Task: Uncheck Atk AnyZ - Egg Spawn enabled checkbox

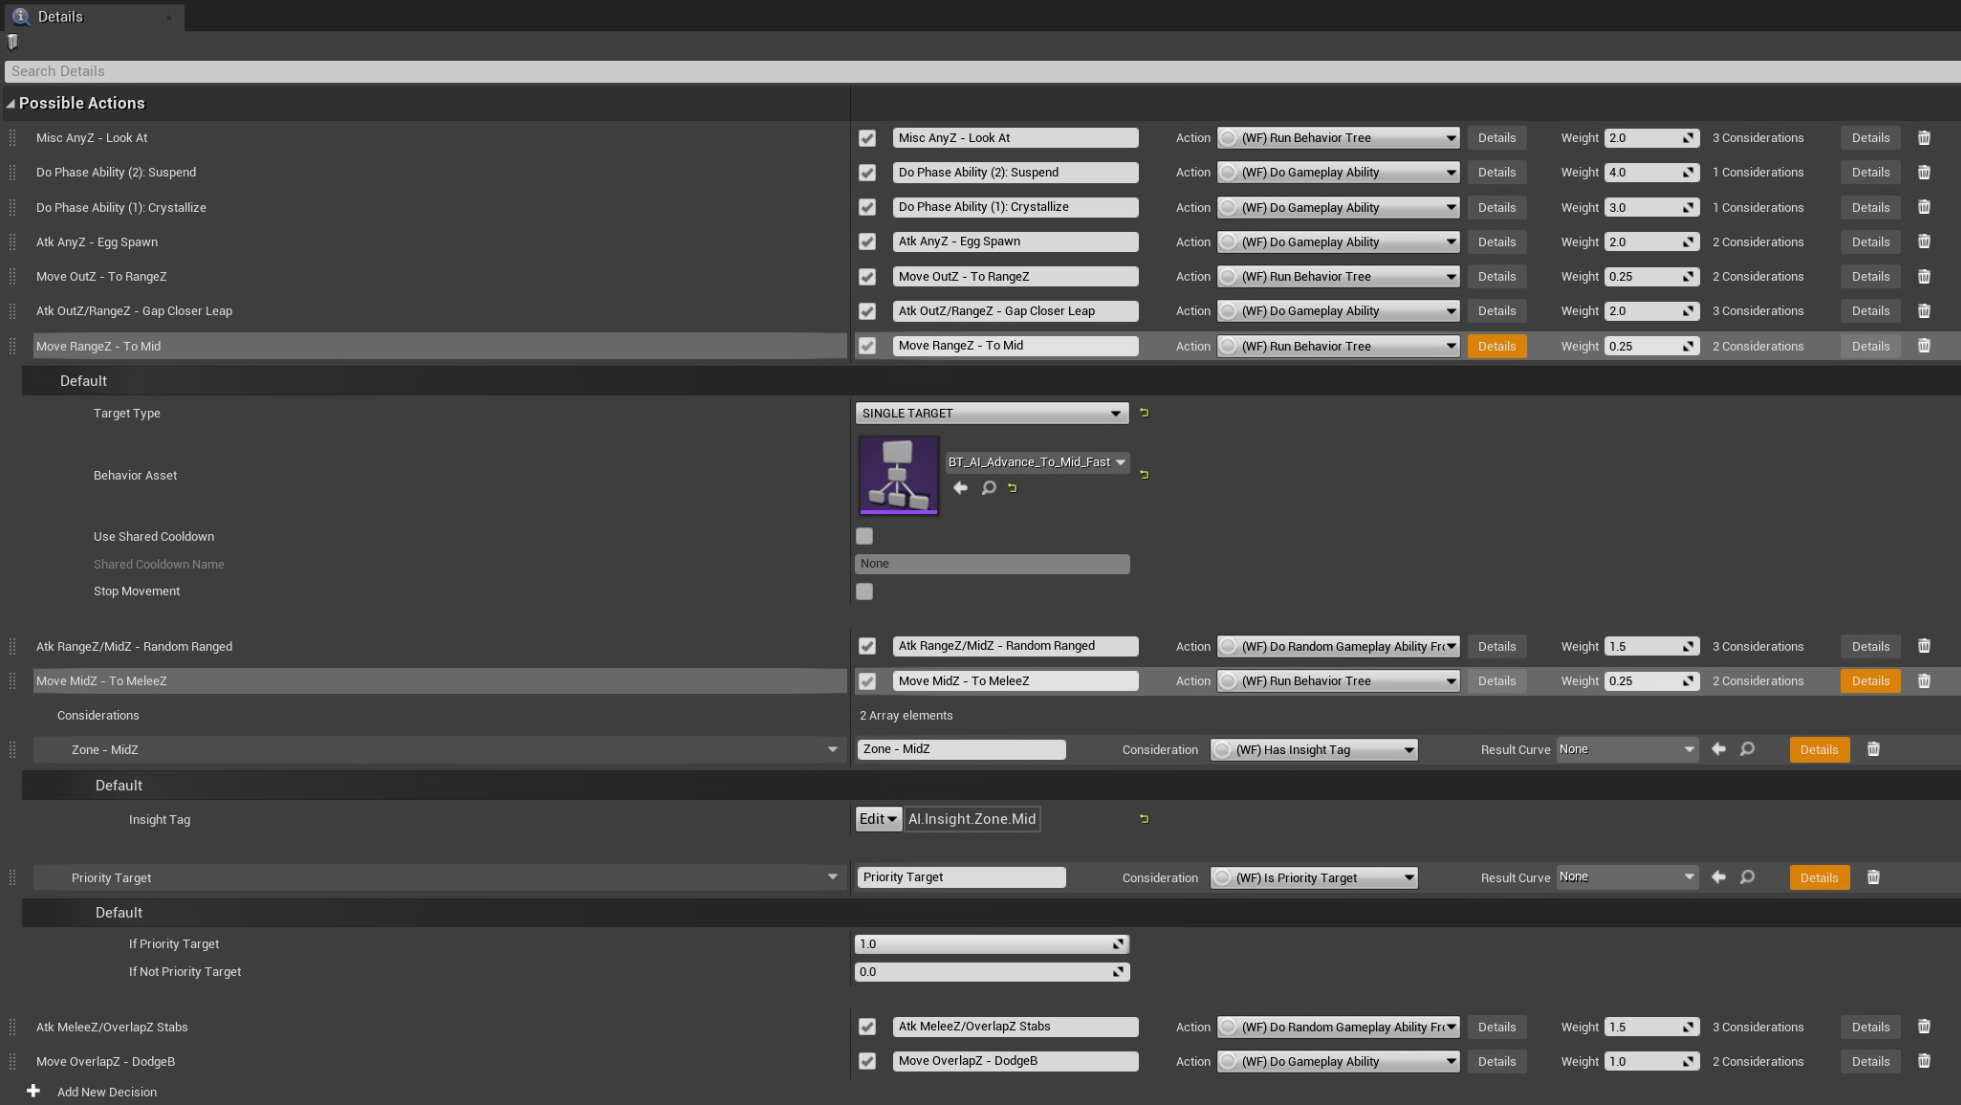Action: 867,242
